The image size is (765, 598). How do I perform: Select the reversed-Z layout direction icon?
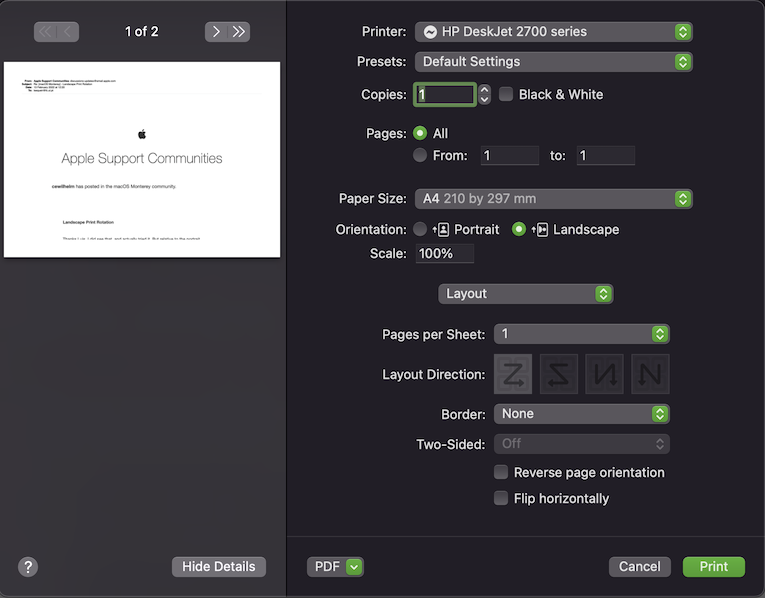coord(559,374)
